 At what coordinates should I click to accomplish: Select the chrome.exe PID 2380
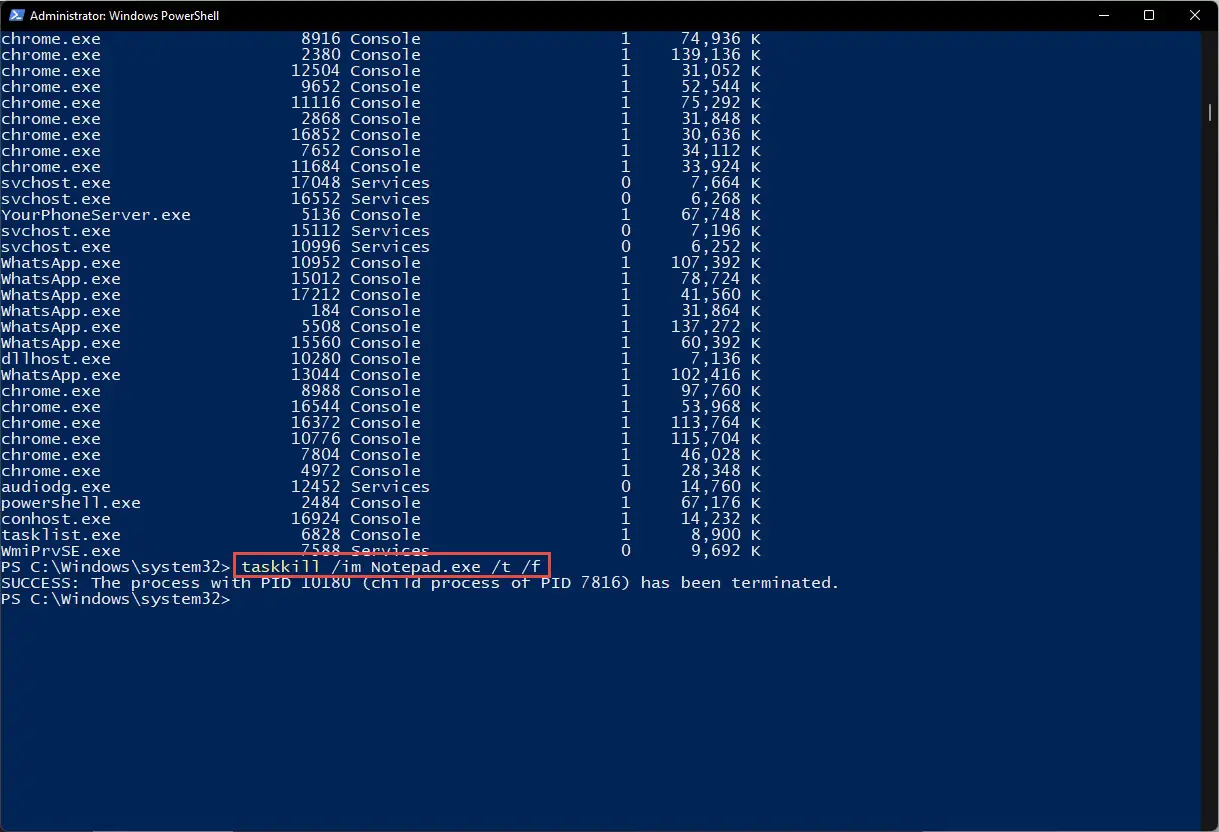pyautogui.click(x=321, y=55)
